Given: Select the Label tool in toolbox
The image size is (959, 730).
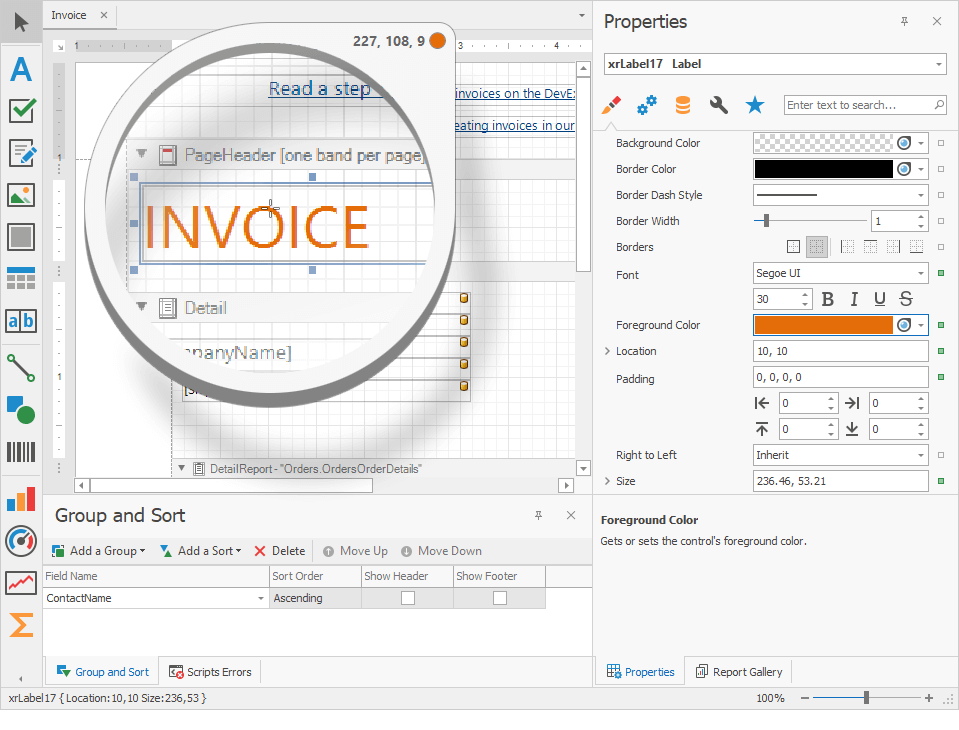Looking at the screenshot, I should 21,69.
